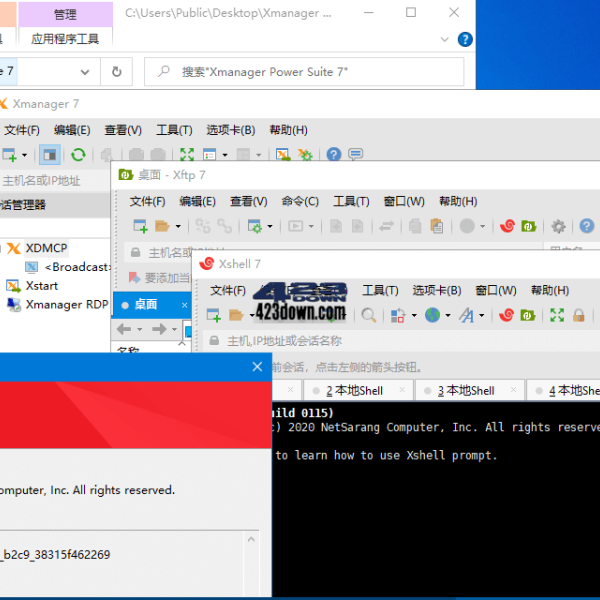The width and height of the screenshot is (600, 600).
Task: Click magnifier search icon in Xshell toolbar
Action: point(368,315)
